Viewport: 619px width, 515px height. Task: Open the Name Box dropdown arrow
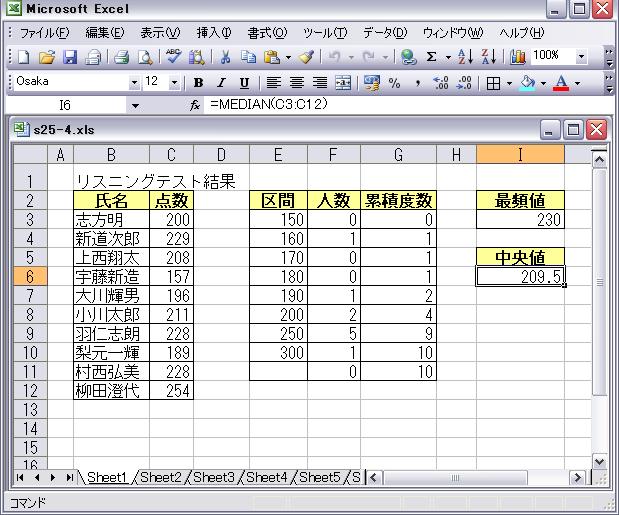coord(135,105)
